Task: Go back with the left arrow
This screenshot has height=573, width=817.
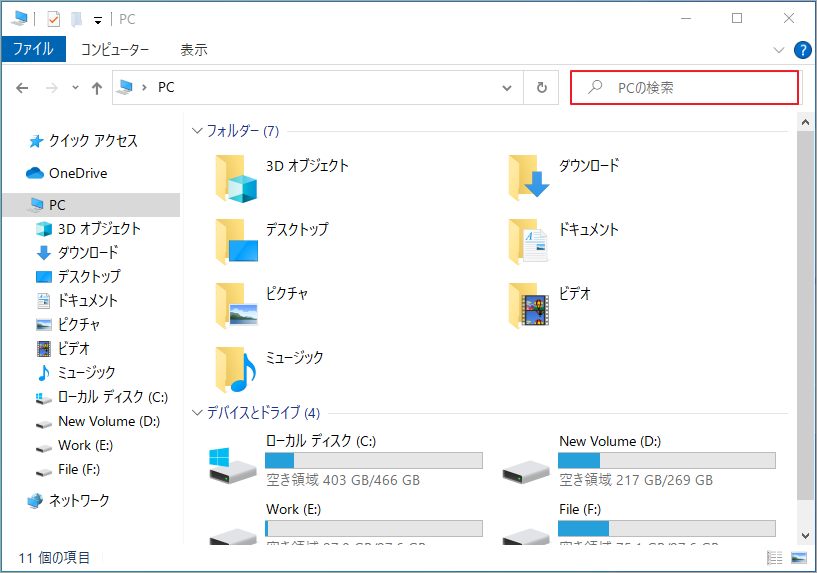Action: coord(22,88)
